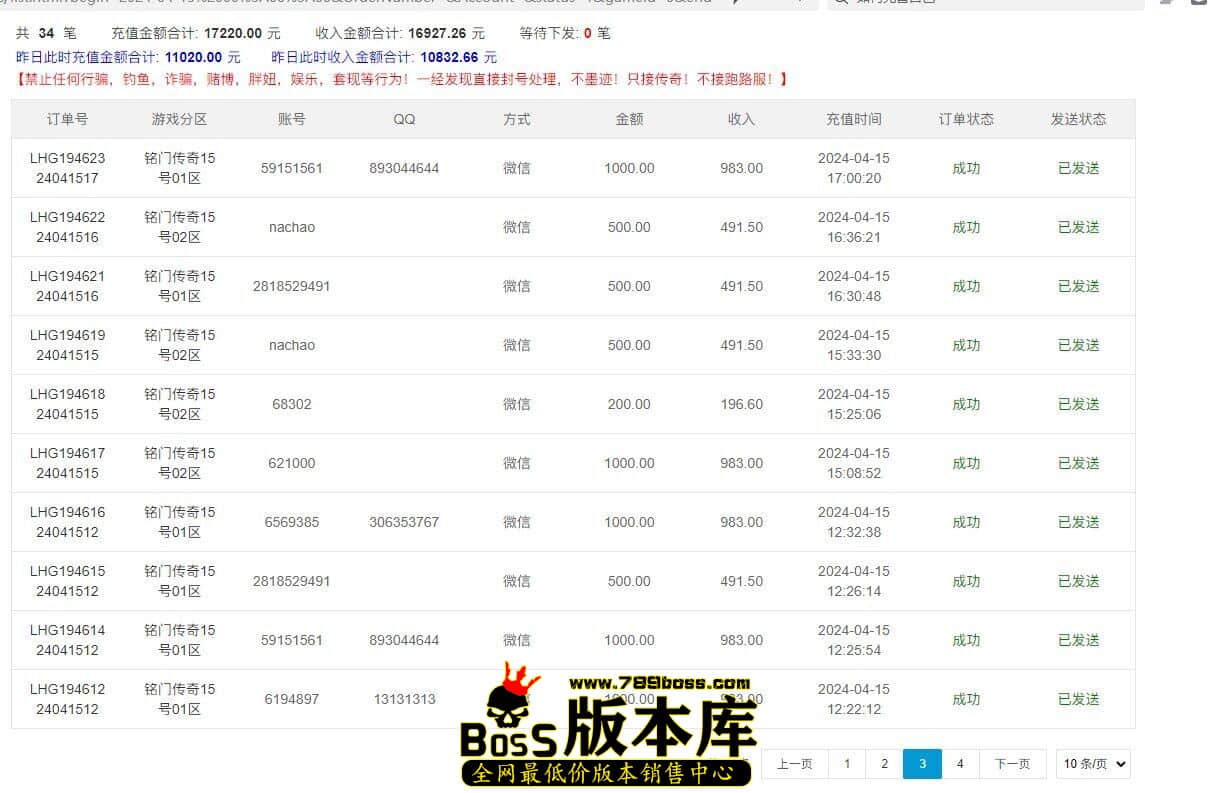This screenshot has width=1219, height=793.
Task: Click 成功 status for order LHG194618
Action: (x=966, y=404)
